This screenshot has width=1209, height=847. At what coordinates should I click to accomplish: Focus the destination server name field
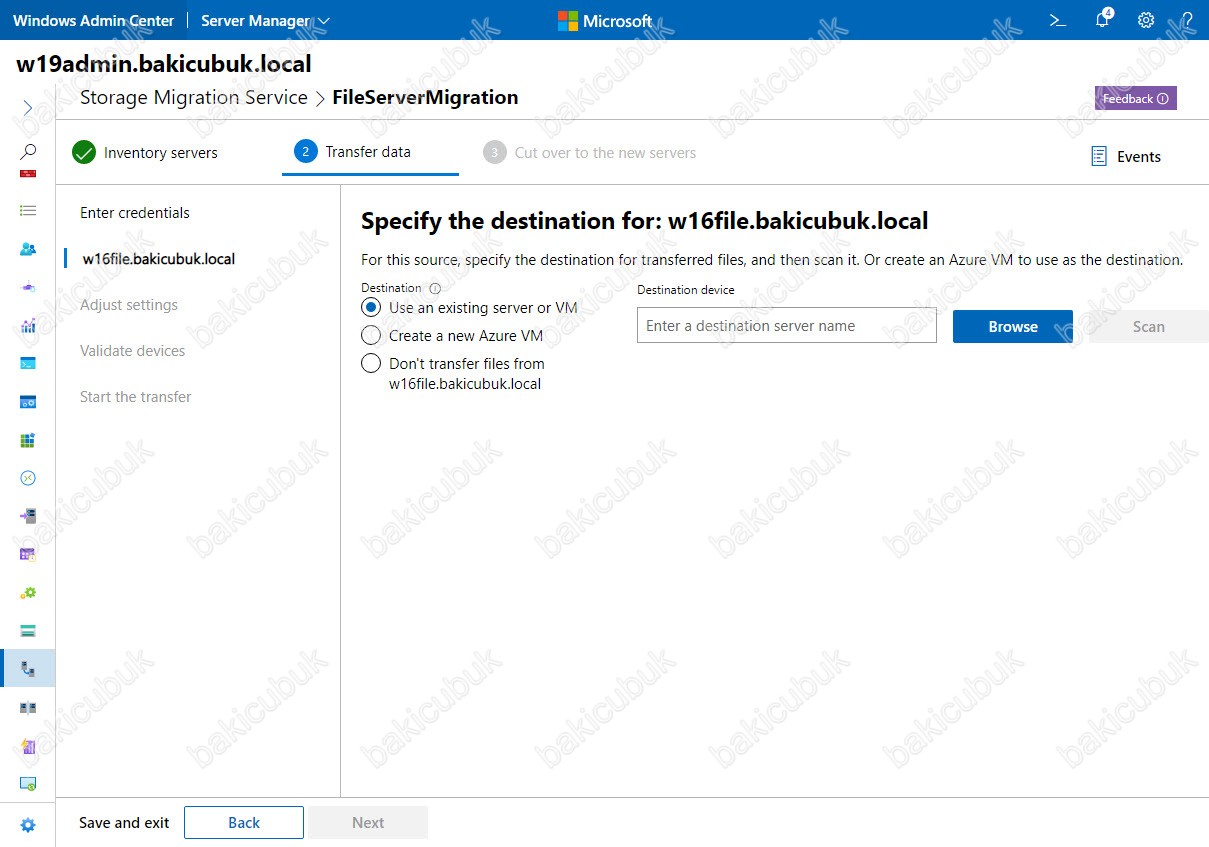(x=787, y=326)
